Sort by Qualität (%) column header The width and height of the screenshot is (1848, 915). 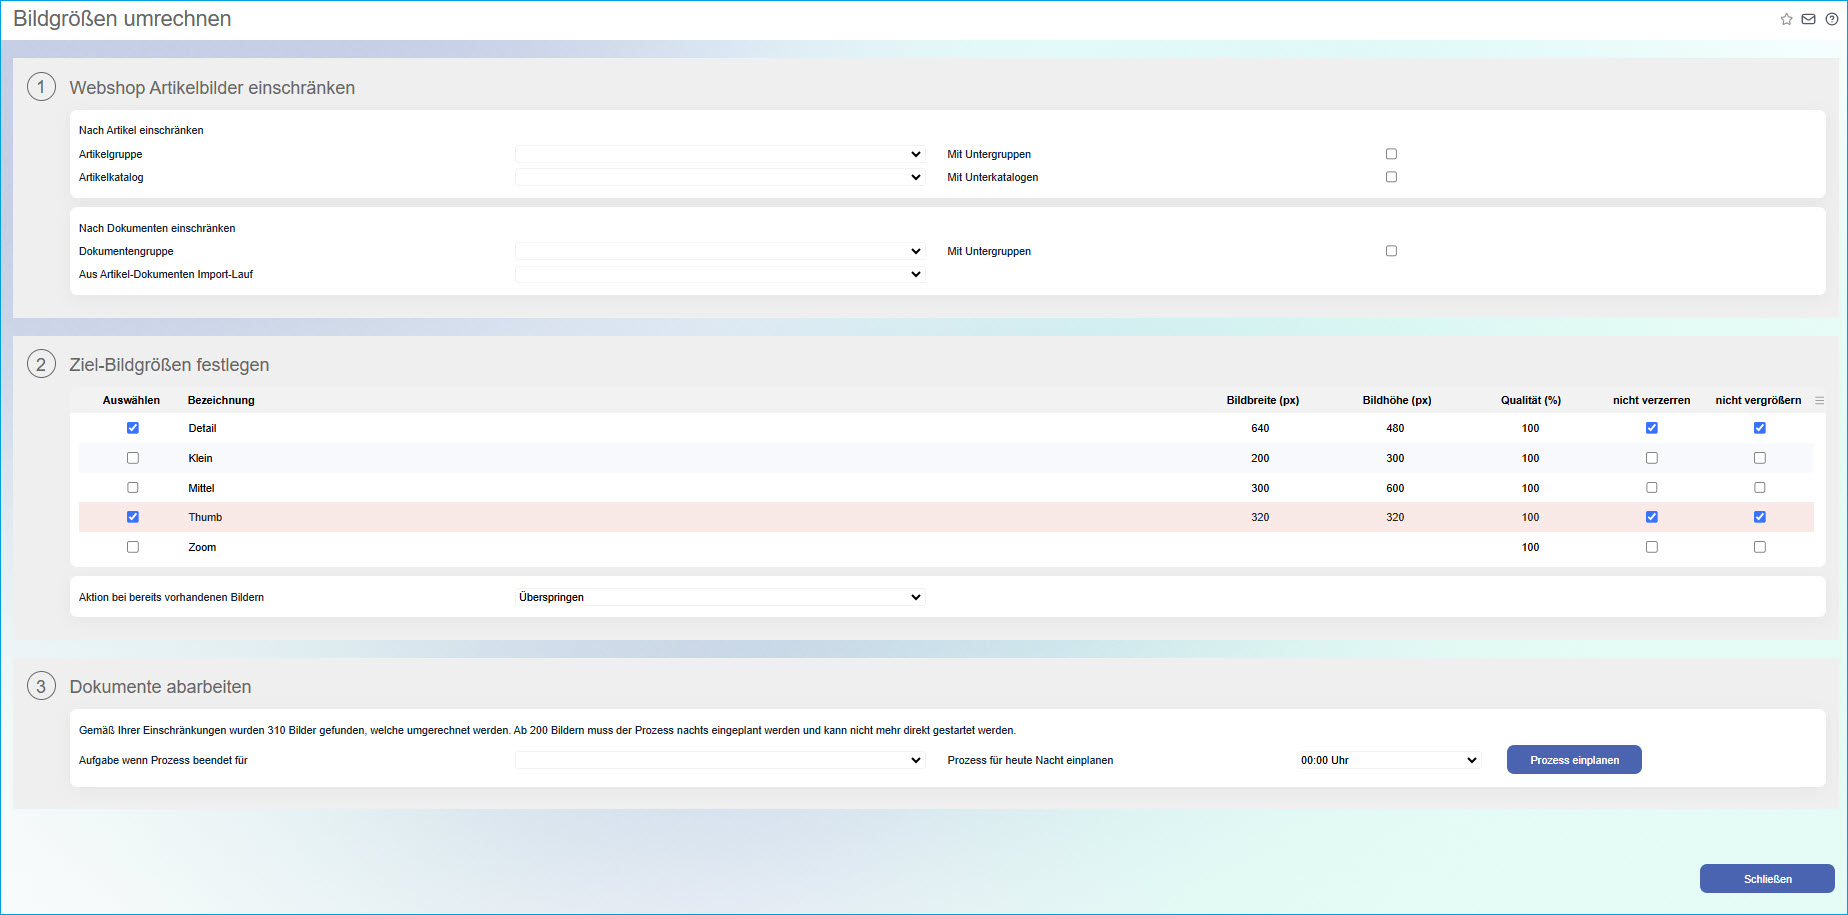(x=1531, y=400)
